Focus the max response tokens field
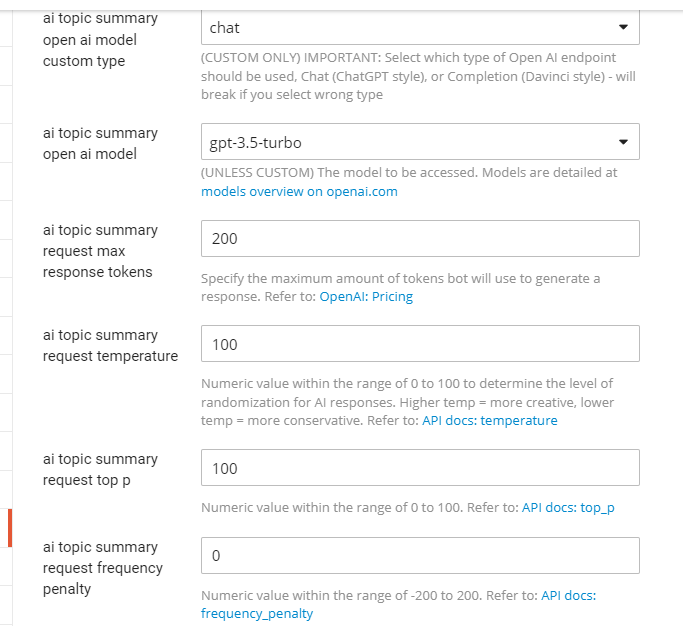 [420, 238]
